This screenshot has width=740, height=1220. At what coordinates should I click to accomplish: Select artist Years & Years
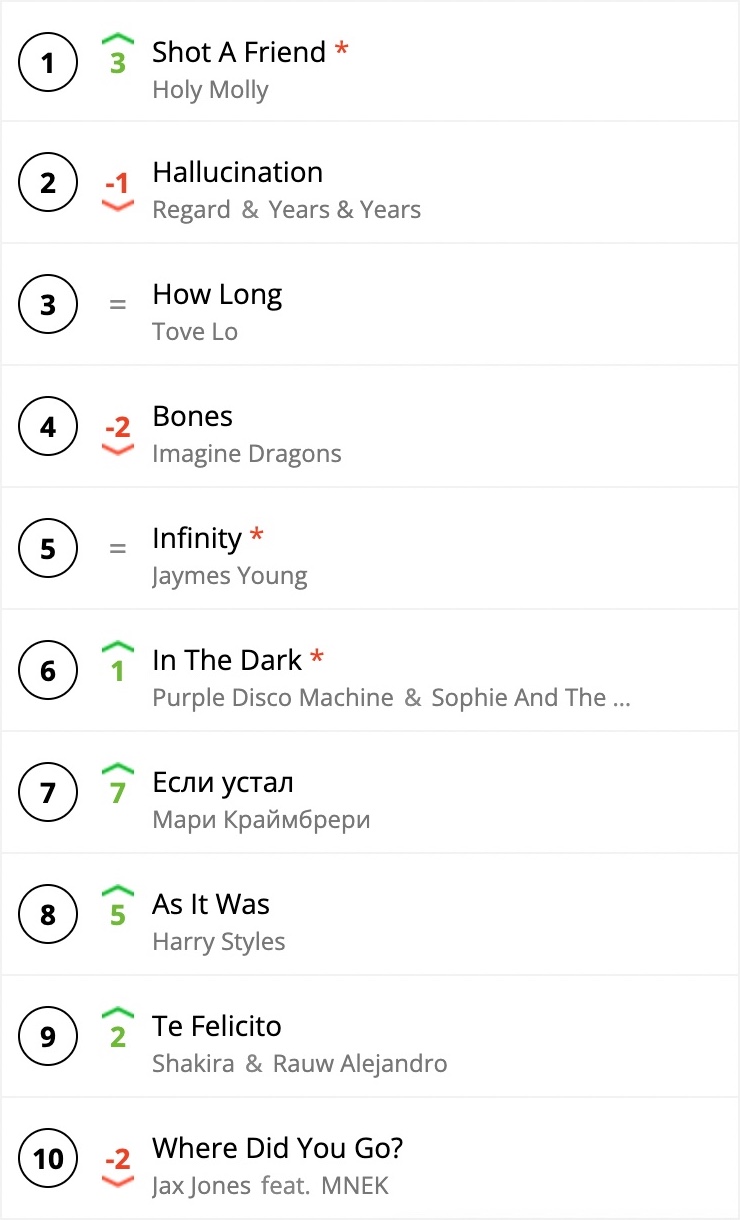[344, 210]
